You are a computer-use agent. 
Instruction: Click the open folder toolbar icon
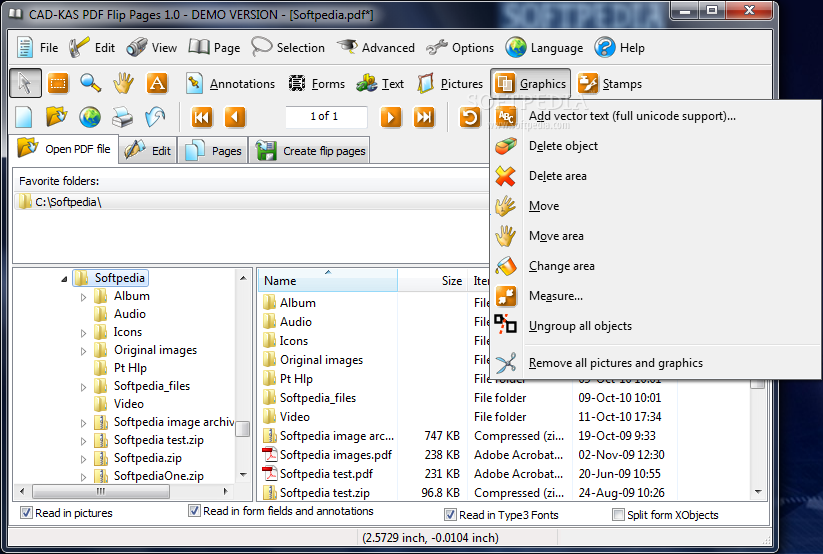[x=56, y=117]
